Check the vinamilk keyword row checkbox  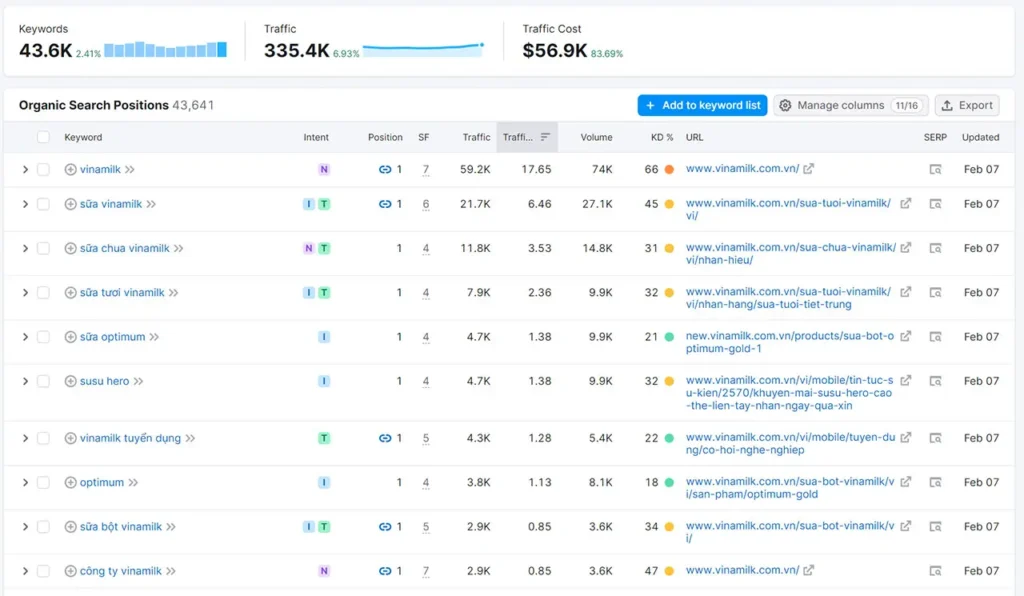tap(43, 170)
